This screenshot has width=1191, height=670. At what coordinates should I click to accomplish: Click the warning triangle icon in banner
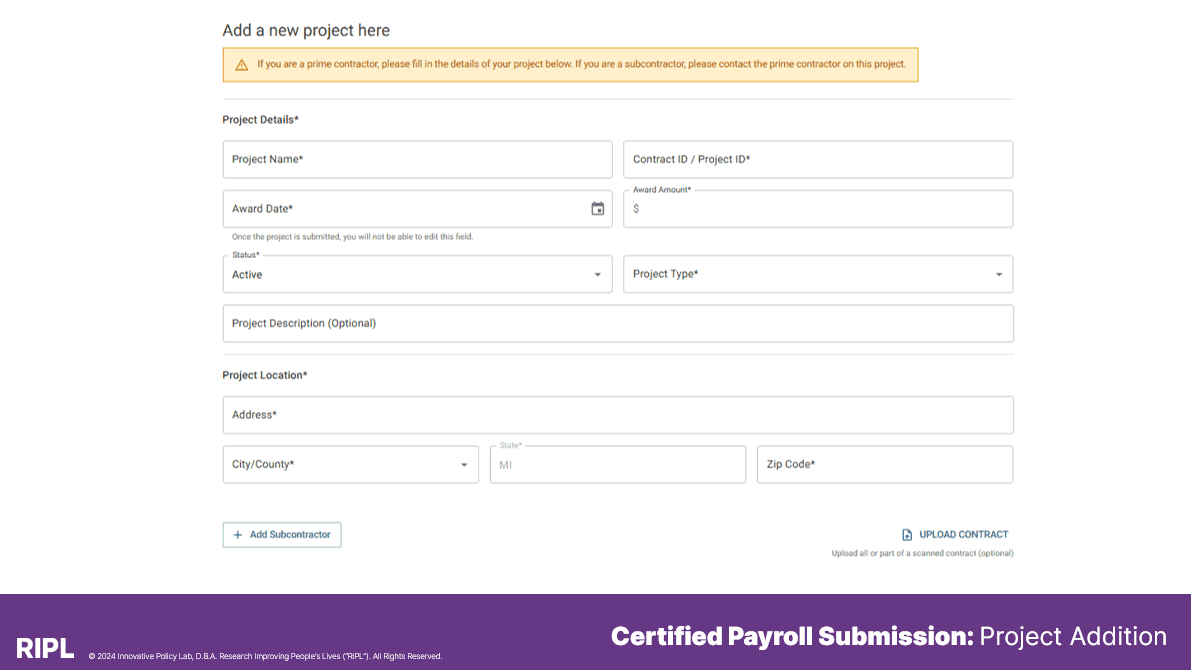242,65
